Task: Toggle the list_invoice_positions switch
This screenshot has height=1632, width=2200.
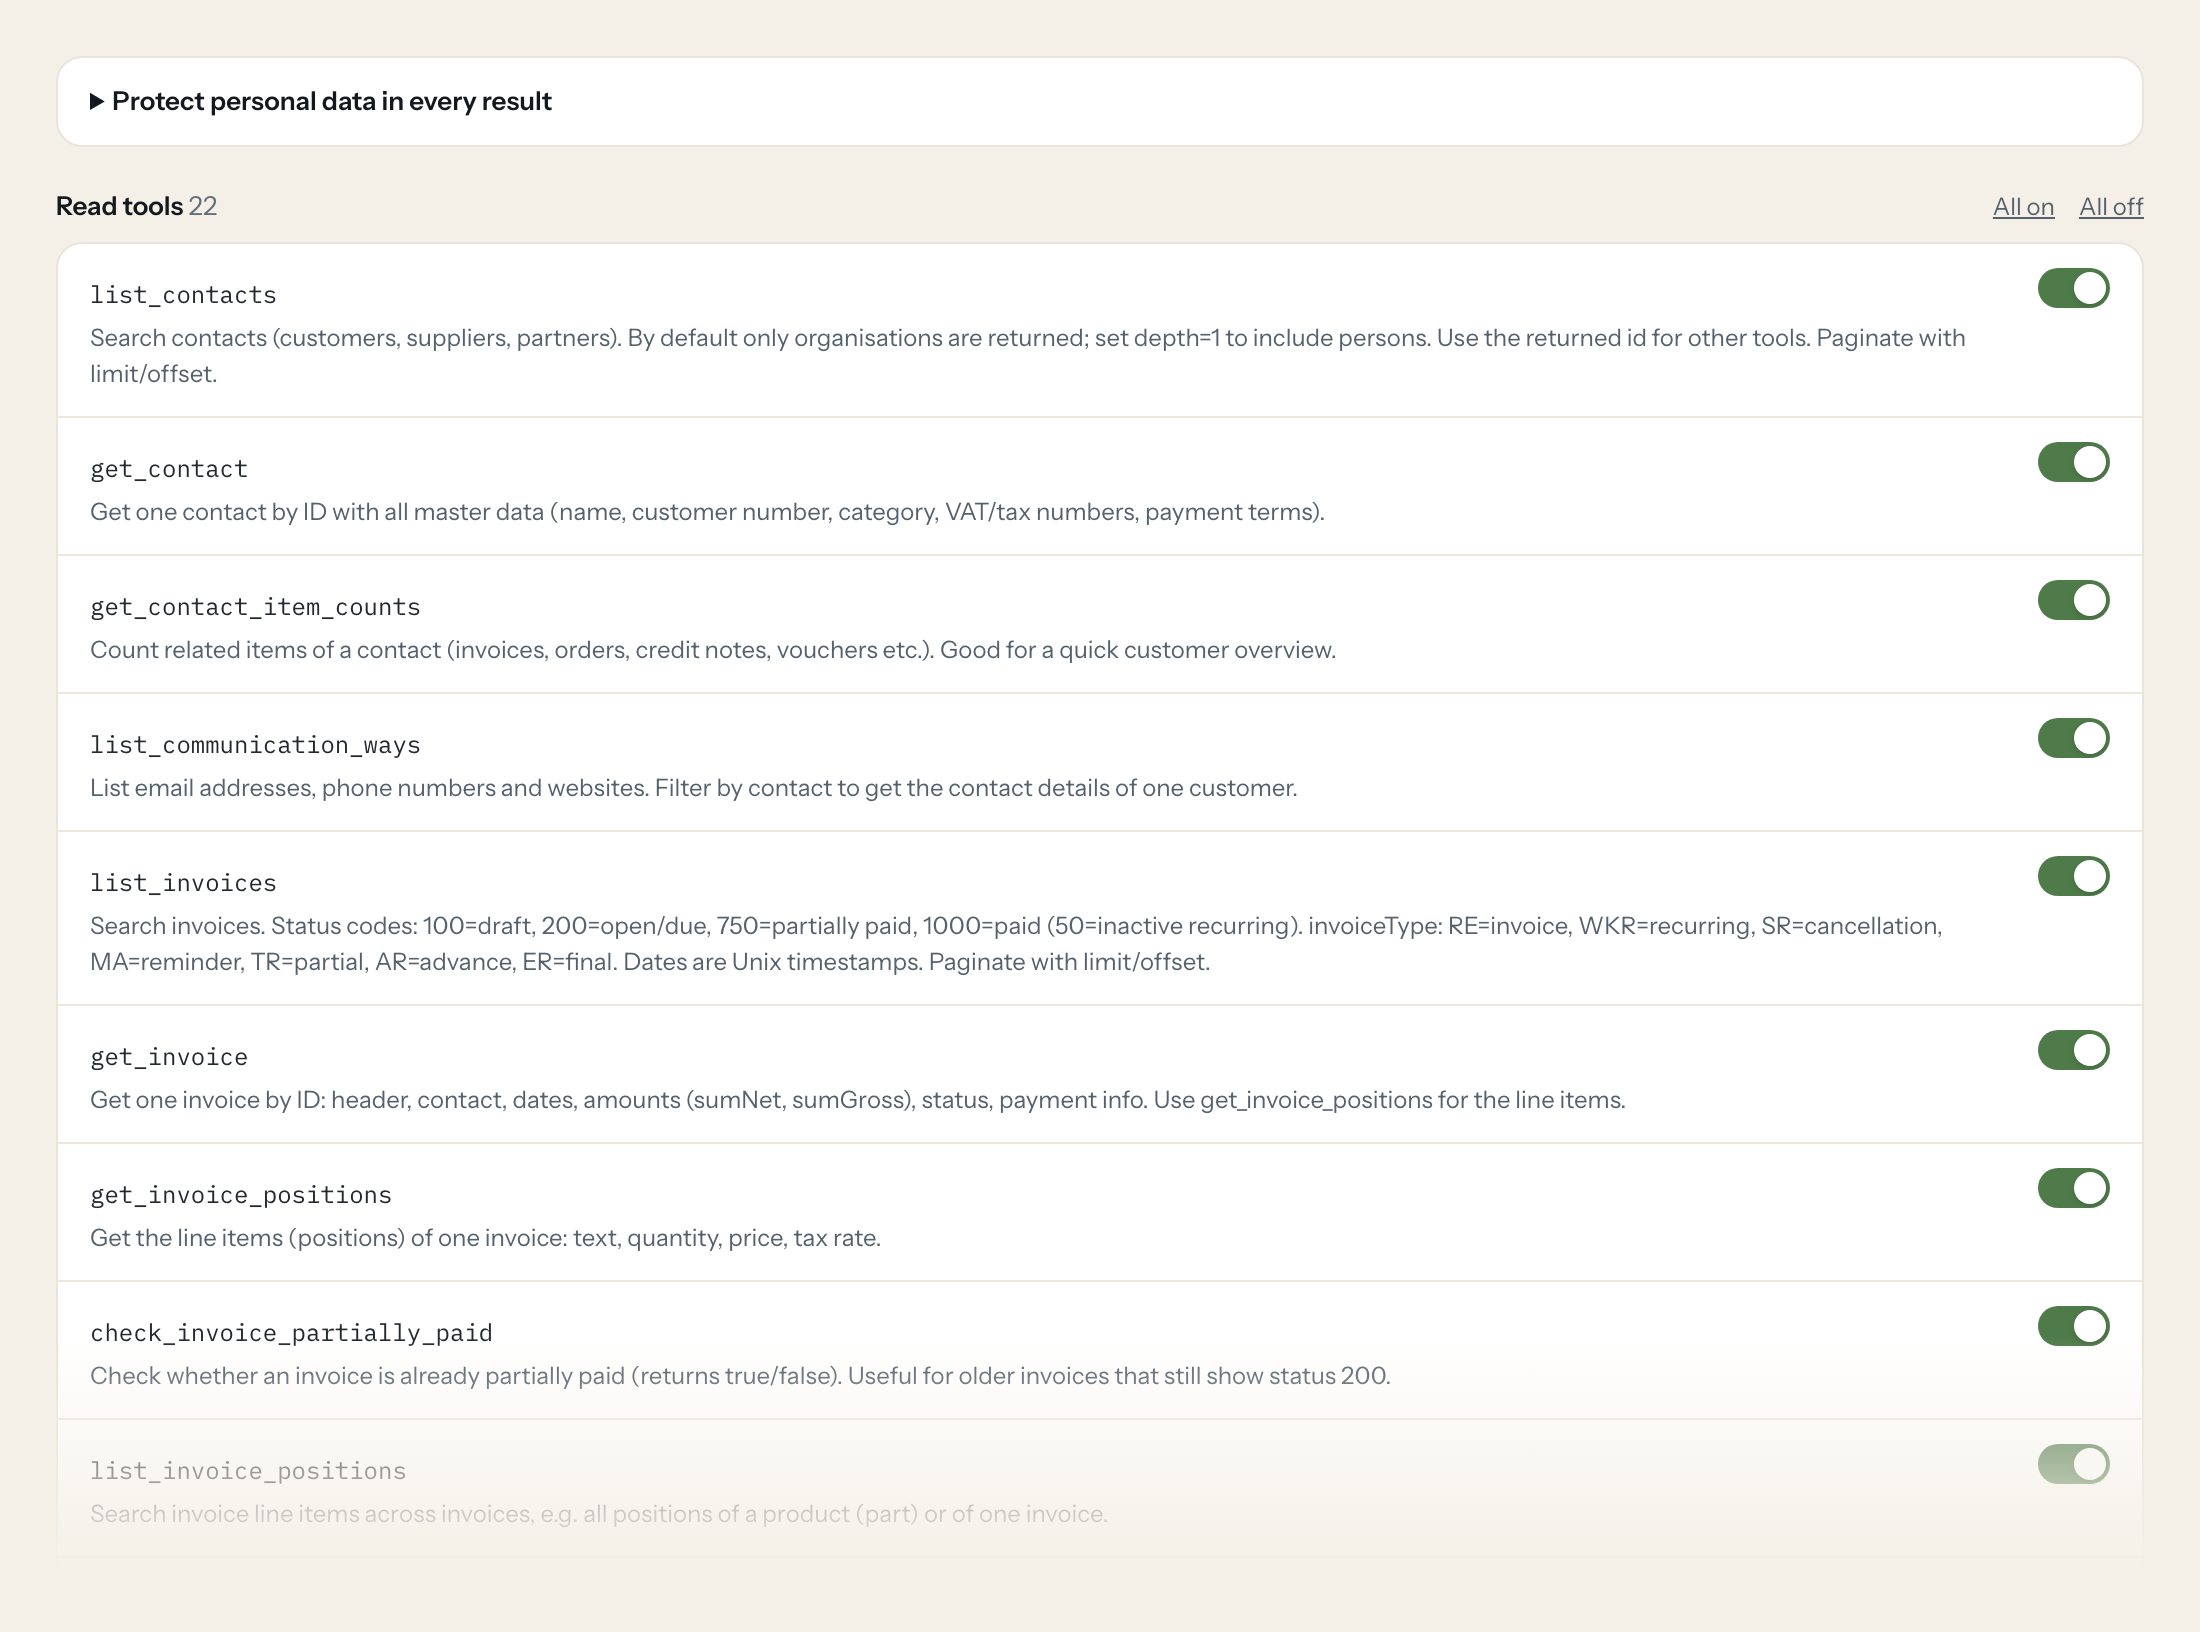Action: (x=2073, y=1464)
